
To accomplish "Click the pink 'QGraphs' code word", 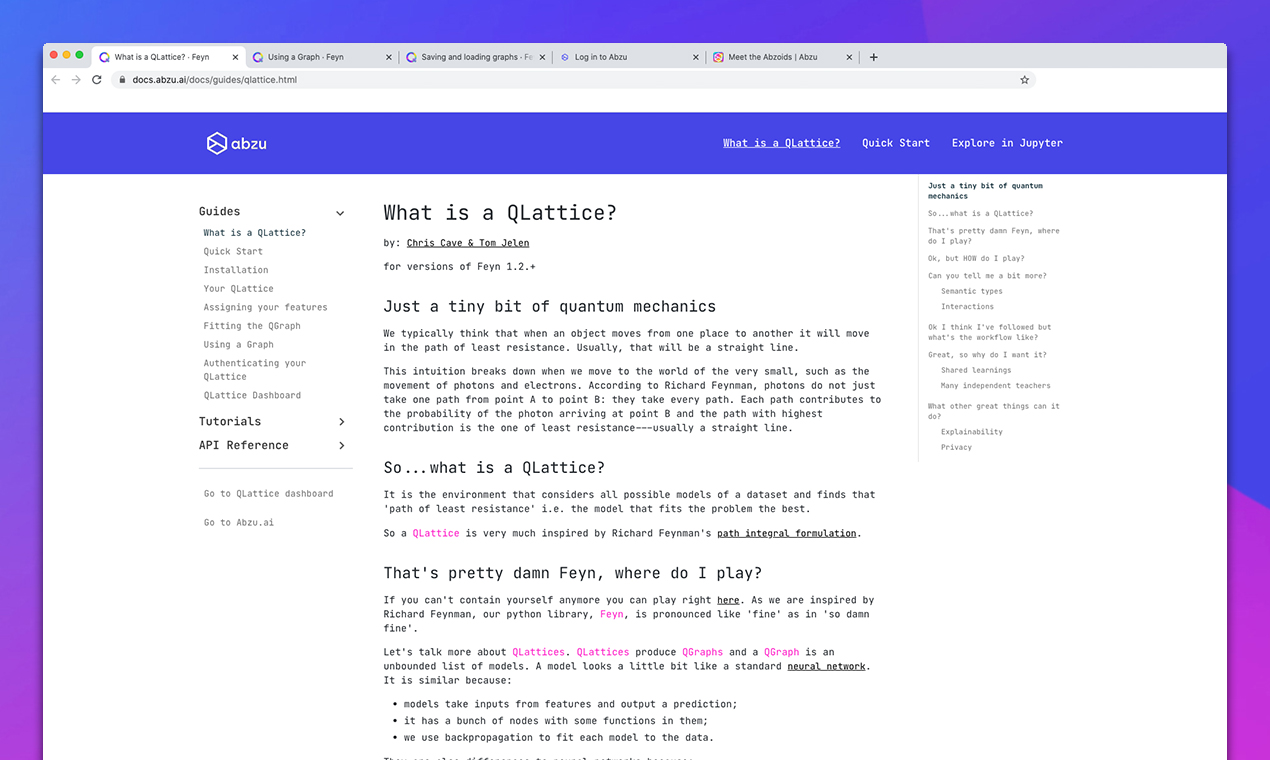I will (702, 653).
